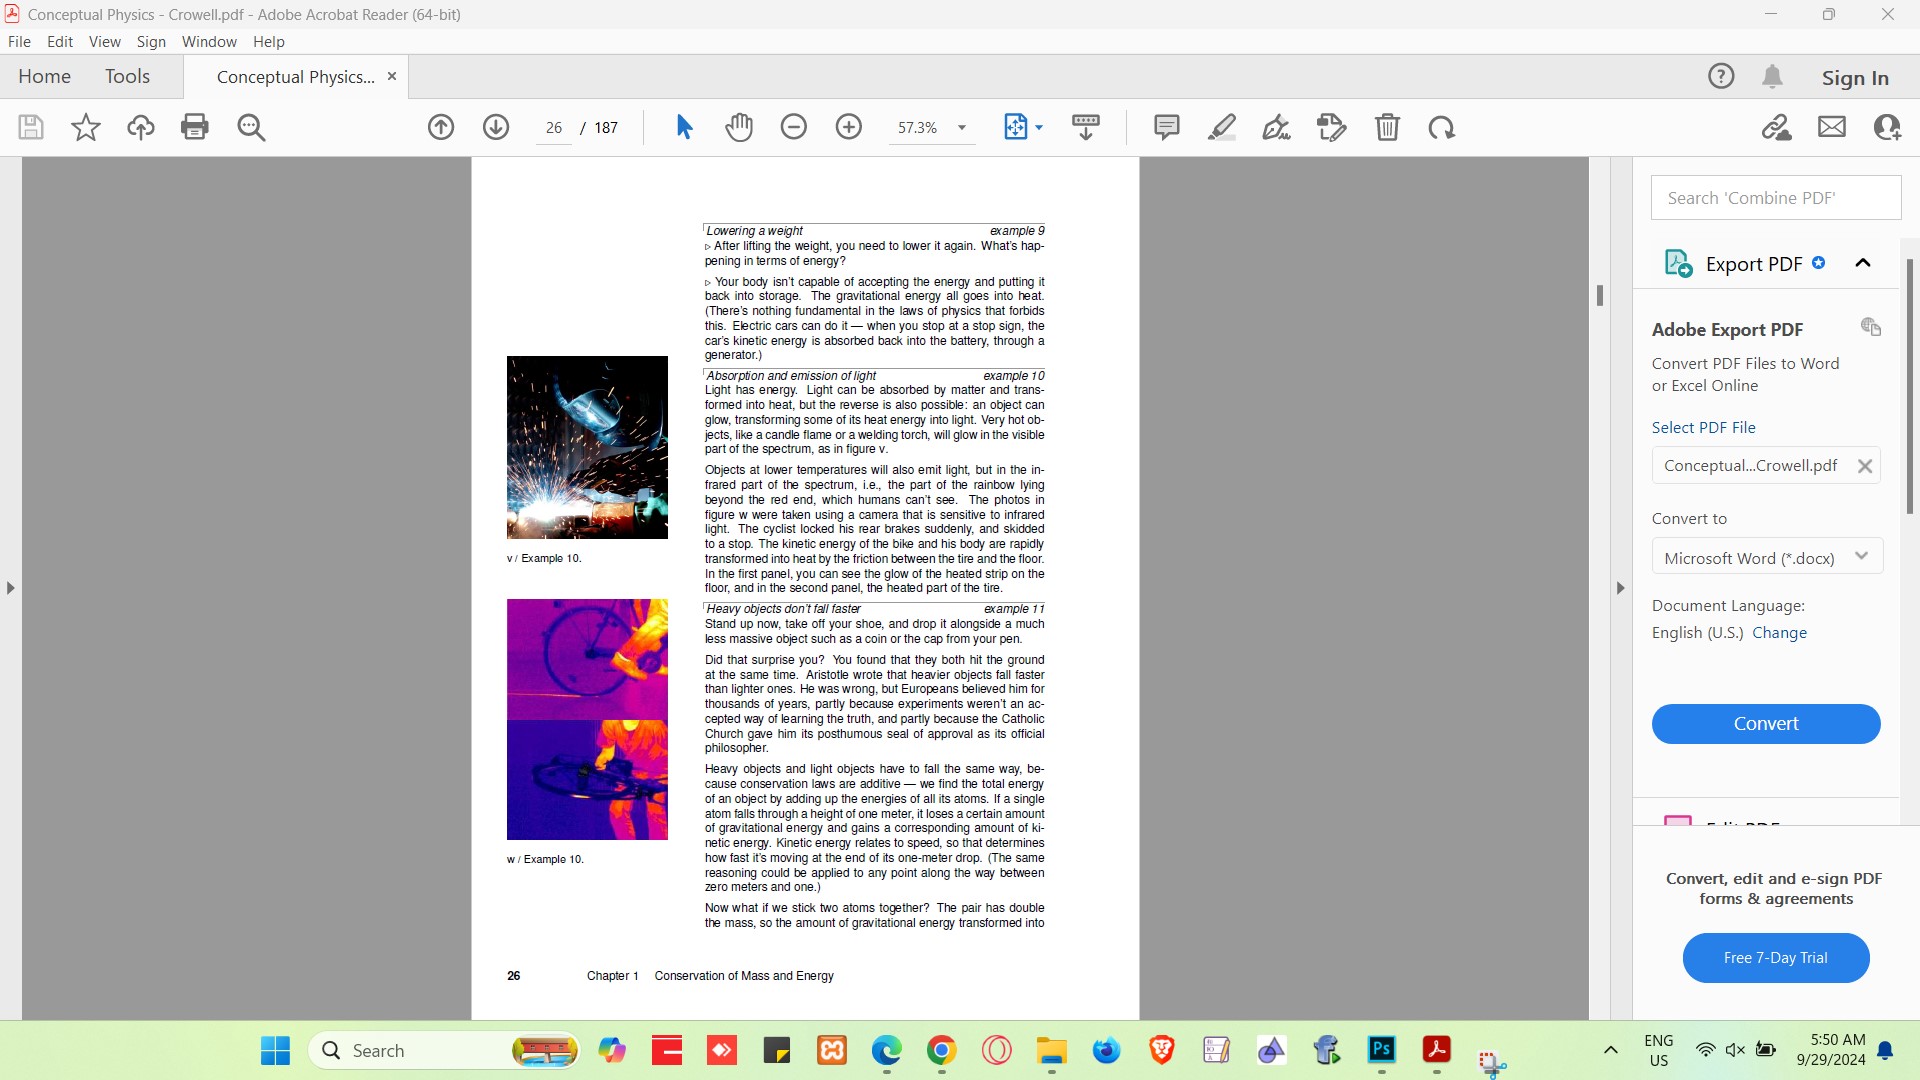The width and height of the screenshot is (1920, 1080).
Task: Click the Change language link
Action: [1779, 633]
